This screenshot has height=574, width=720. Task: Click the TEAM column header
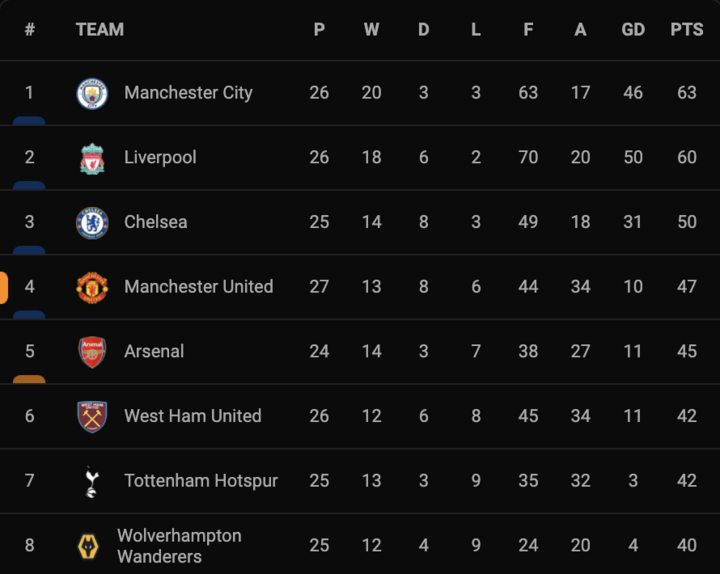(100, 30)
